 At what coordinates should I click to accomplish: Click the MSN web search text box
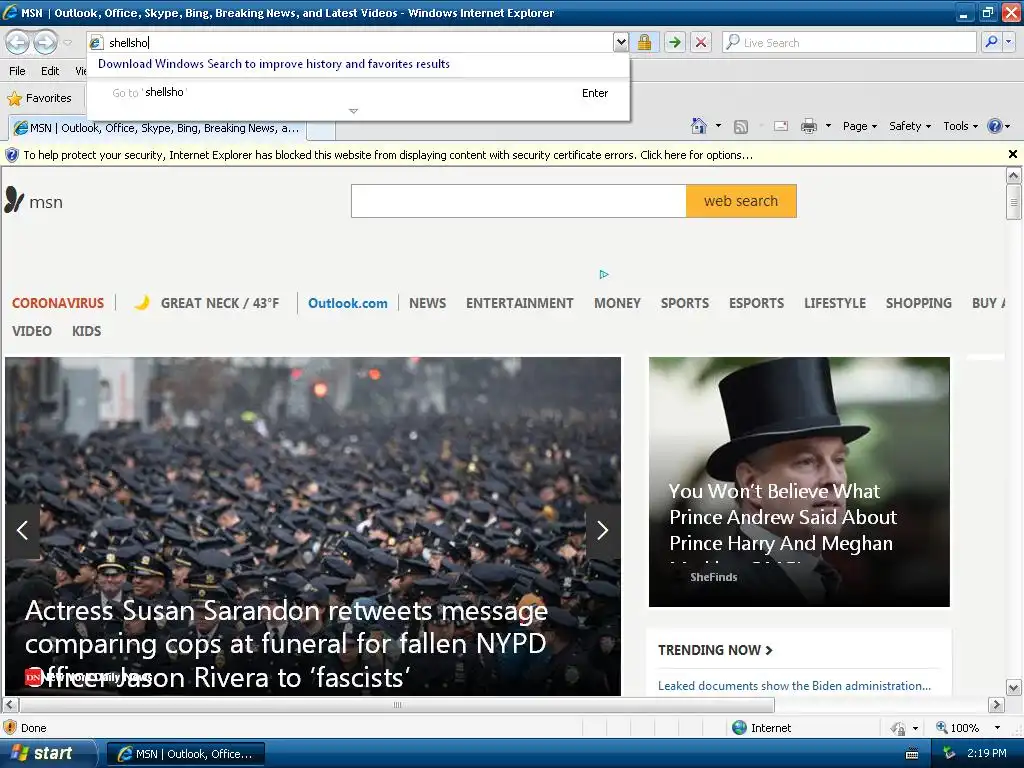[x=519, y=201]
